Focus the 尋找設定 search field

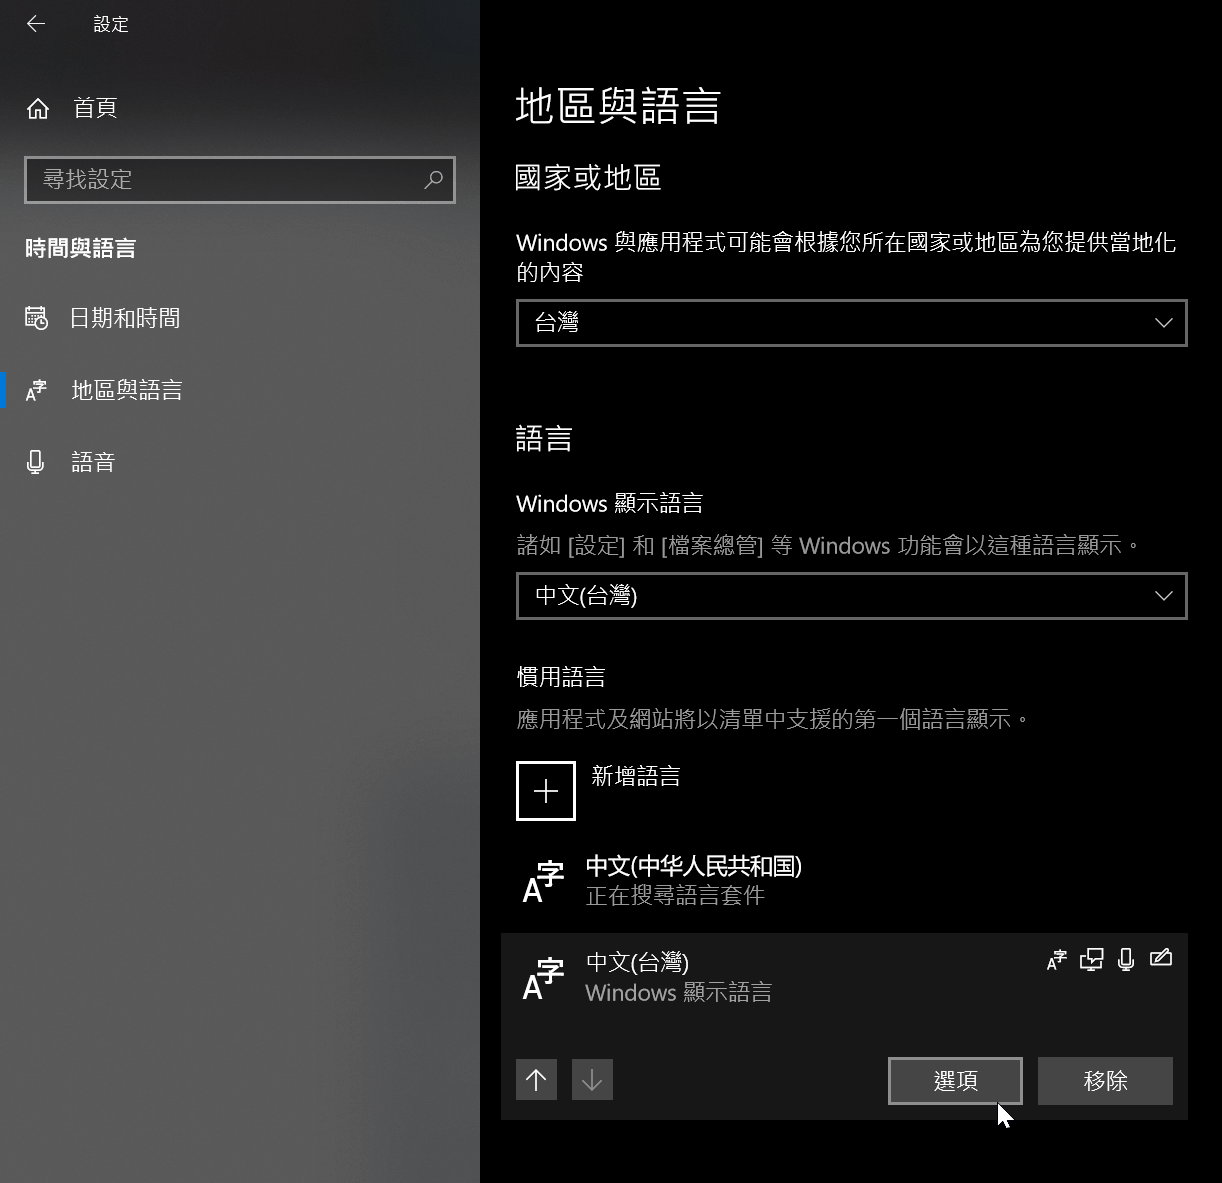[240, 180]
